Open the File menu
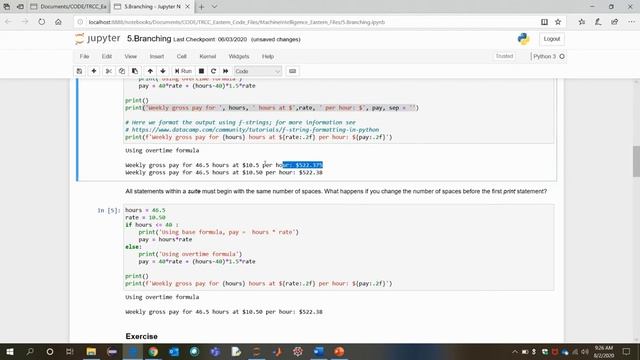 coord(84,56)
